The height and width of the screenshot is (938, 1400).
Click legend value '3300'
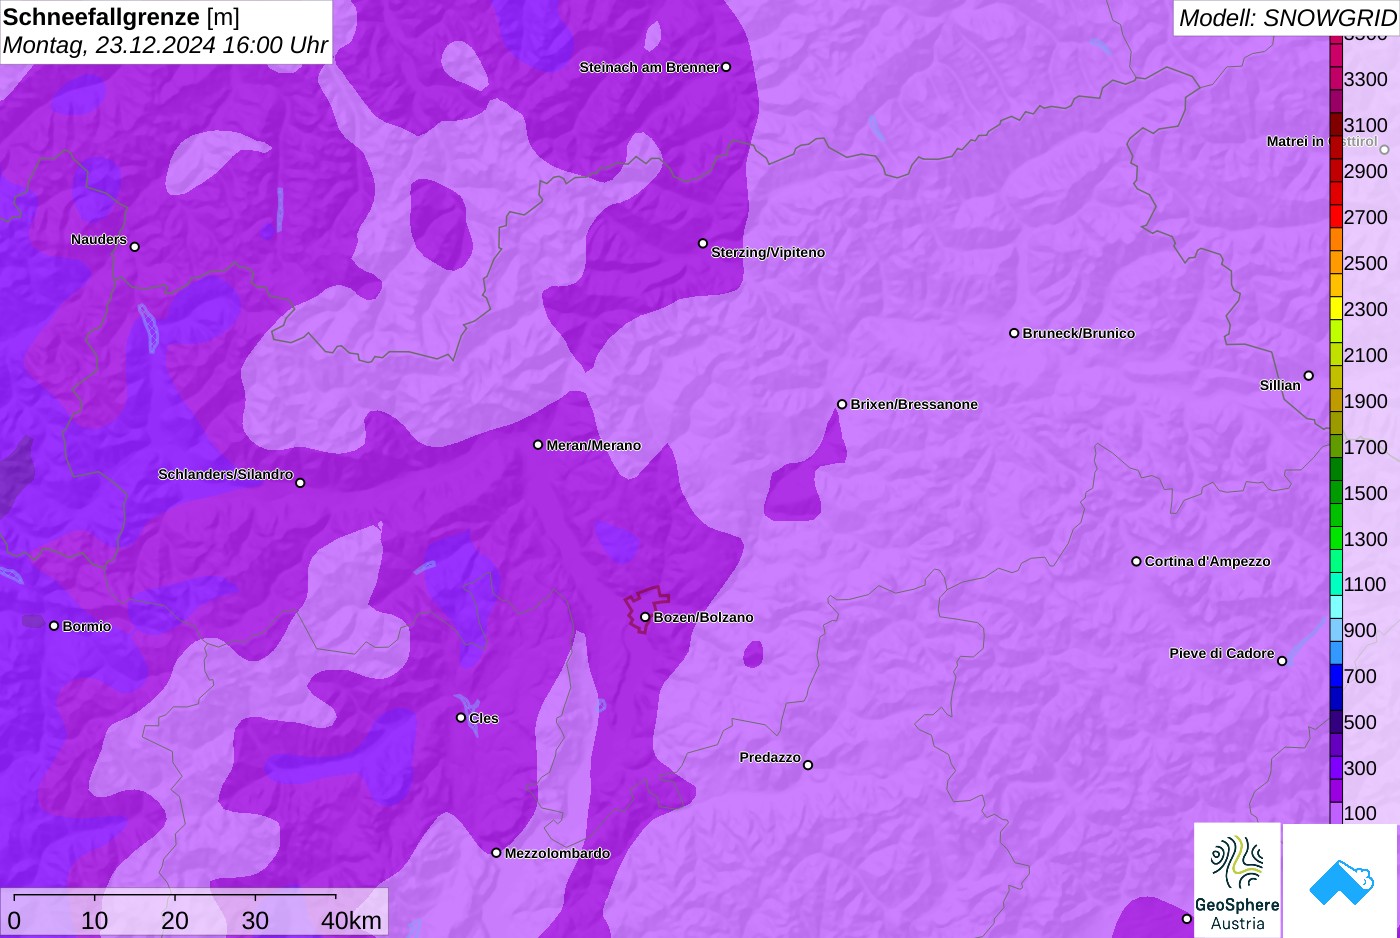(x=1365, y=79)
